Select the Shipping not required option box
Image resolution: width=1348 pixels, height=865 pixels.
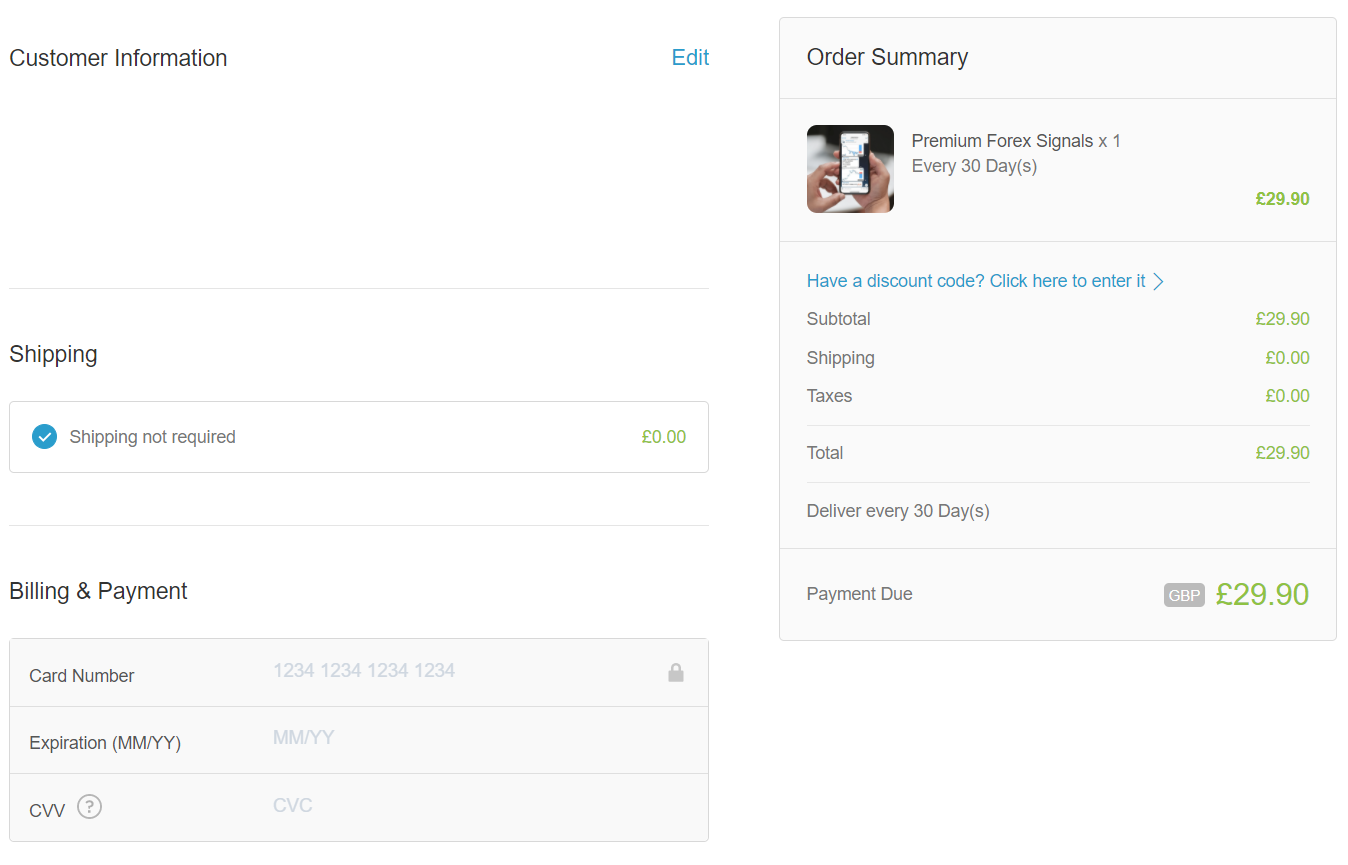[x=359, y=437]
